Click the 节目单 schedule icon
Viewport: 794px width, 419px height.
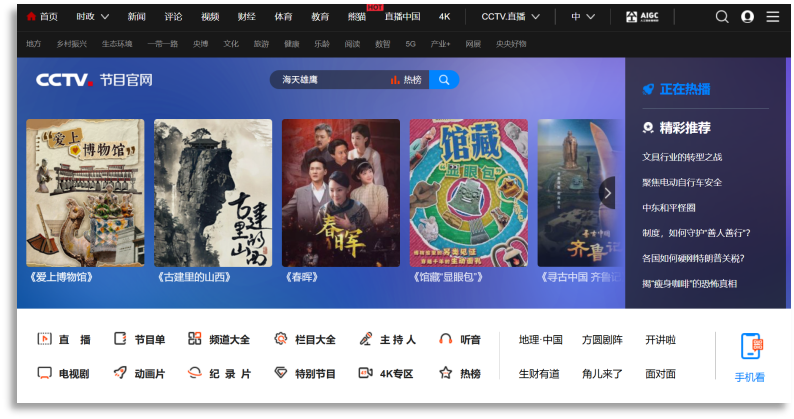pos(120,339)
